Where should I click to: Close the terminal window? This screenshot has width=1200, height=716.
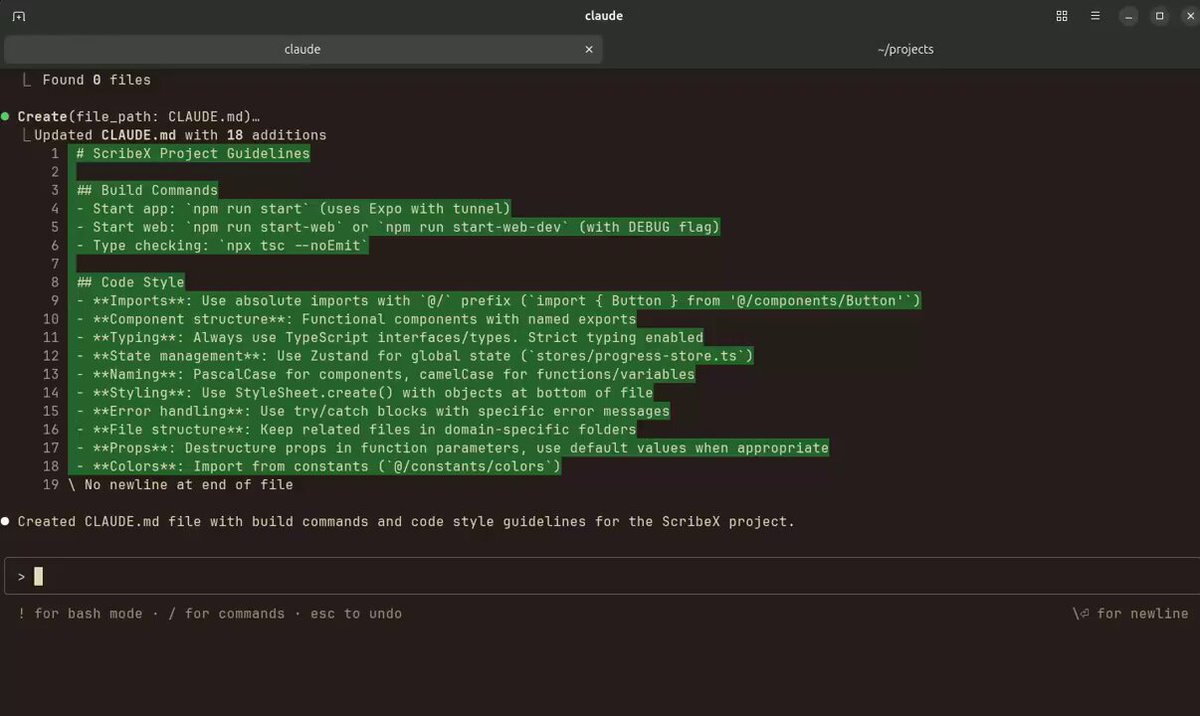click(x=1190, y=16)
